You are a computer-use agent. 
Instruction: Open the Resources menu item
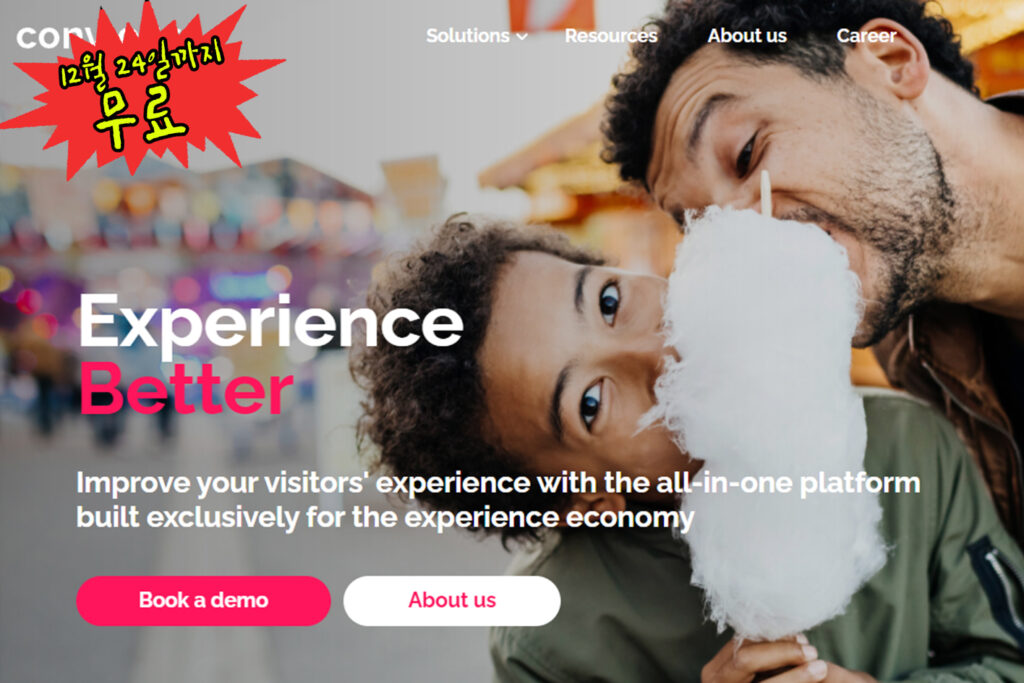tap(611, 36)
